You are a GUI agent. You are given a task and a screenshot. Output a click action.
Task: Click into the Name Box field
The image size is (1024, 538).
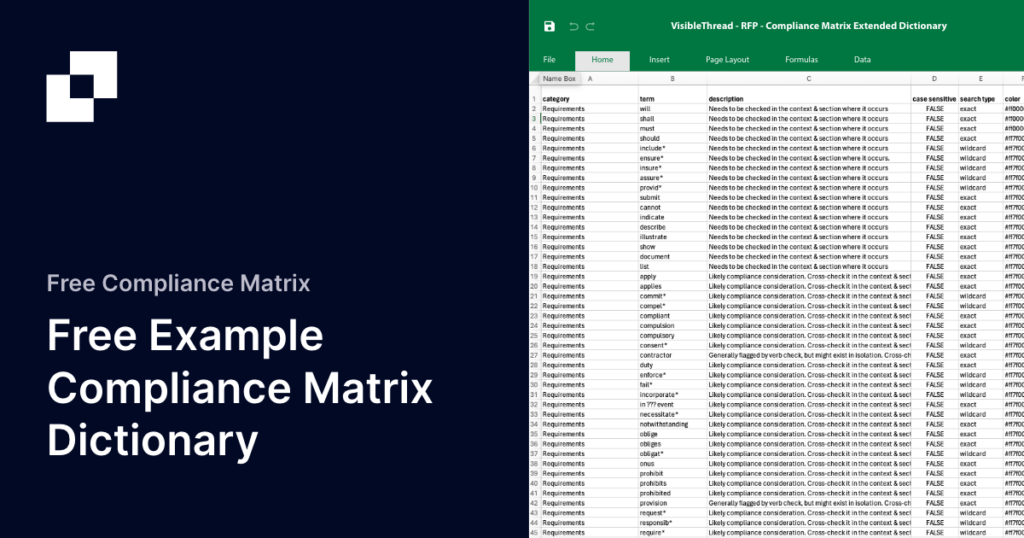[559, 78]
